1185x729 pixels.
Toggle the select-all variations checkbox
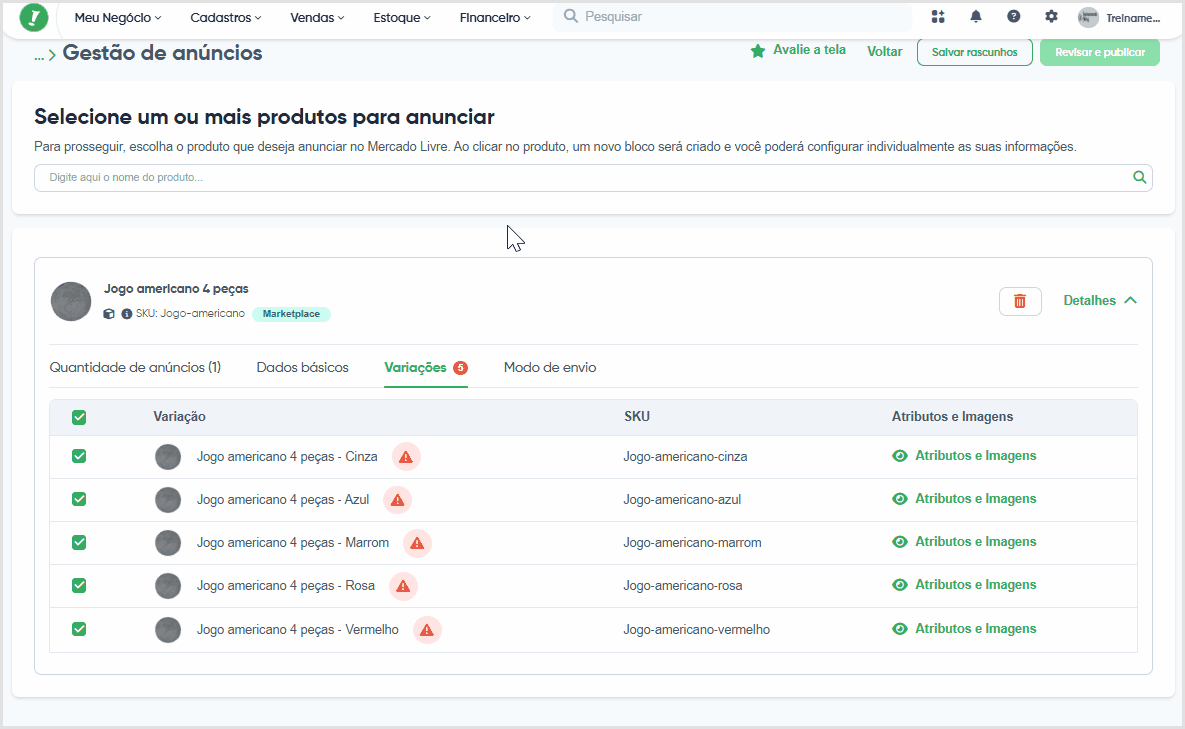coord(79,417)
